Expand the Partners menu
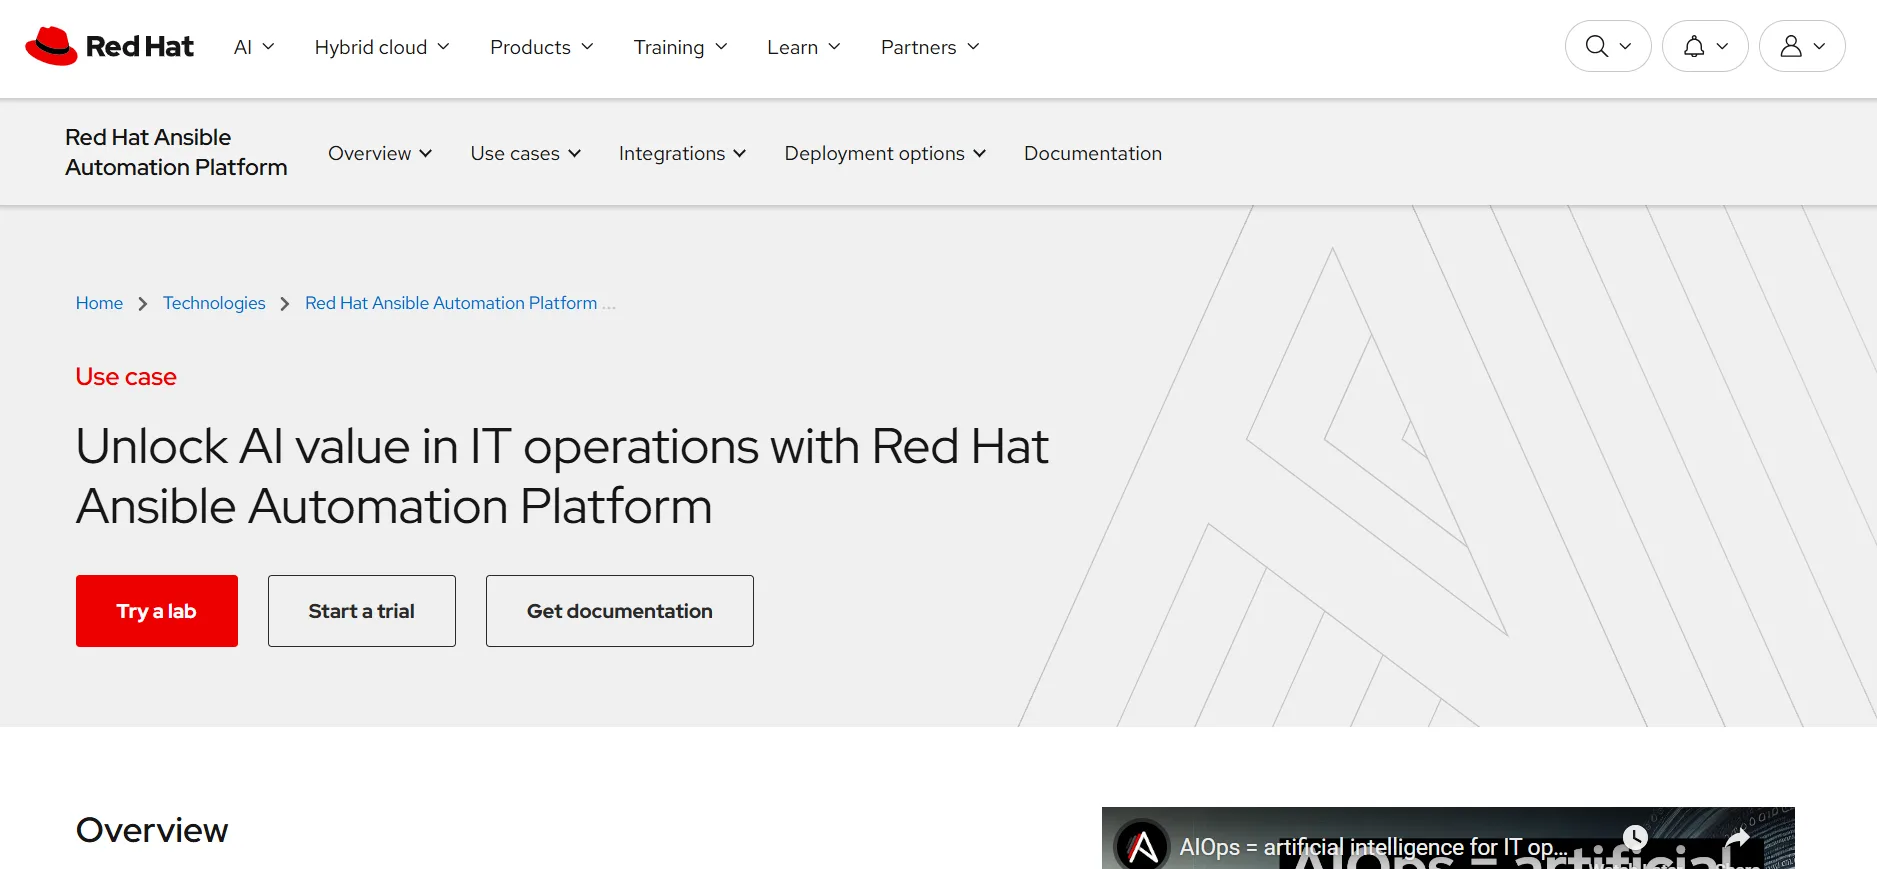The height and width of the screenshot is (869, 1877). (x=930, y=47)
